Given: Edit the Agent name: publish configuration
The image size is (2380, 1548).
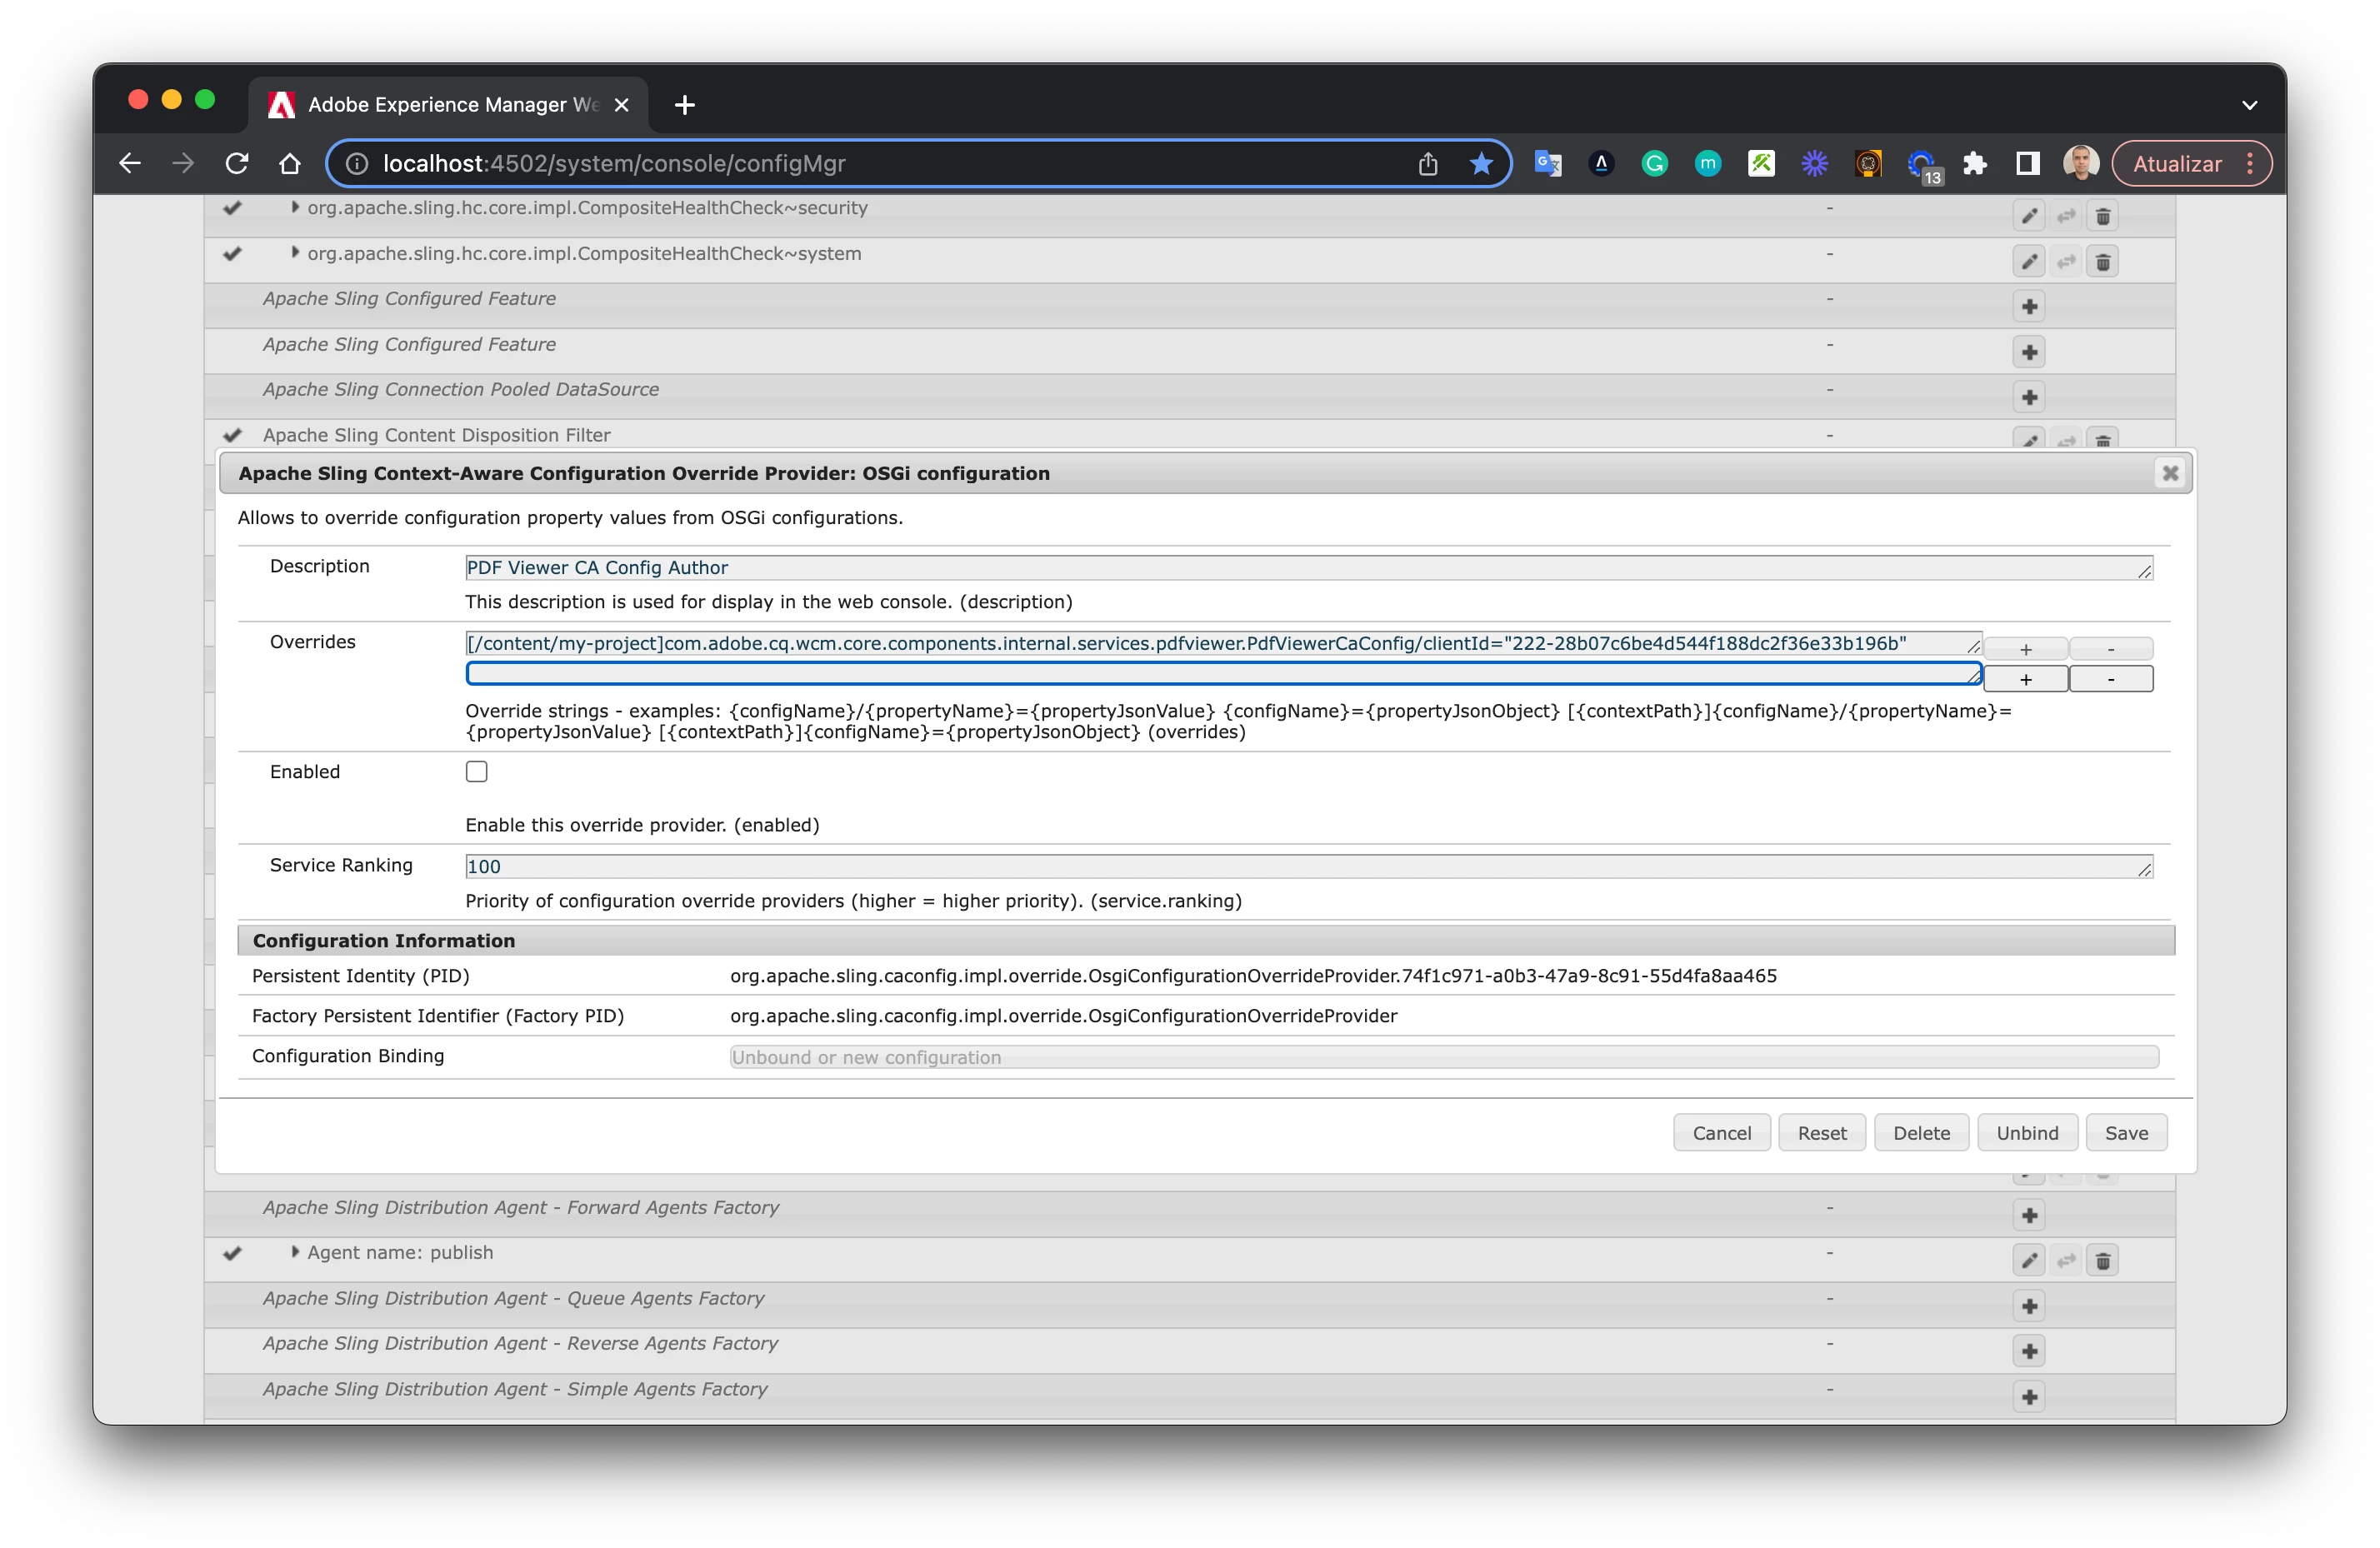Looking at the screenshot, I should (2028, 1261).
